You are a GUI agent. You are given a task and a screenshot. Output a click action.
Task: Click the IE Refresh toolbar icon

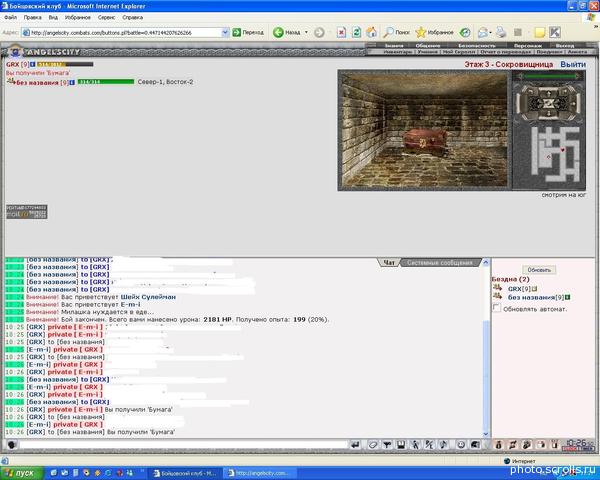click(356, 33)
